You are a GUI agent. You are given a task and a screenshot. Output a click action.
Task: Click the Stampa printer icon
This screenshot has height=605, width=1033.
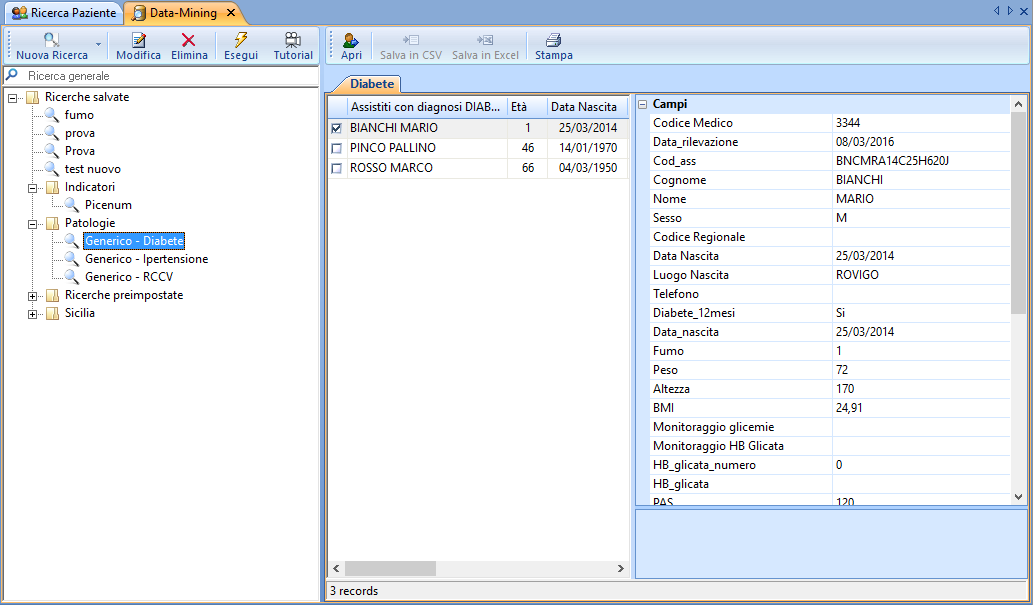pyautogui.click(x=553, y=40)
